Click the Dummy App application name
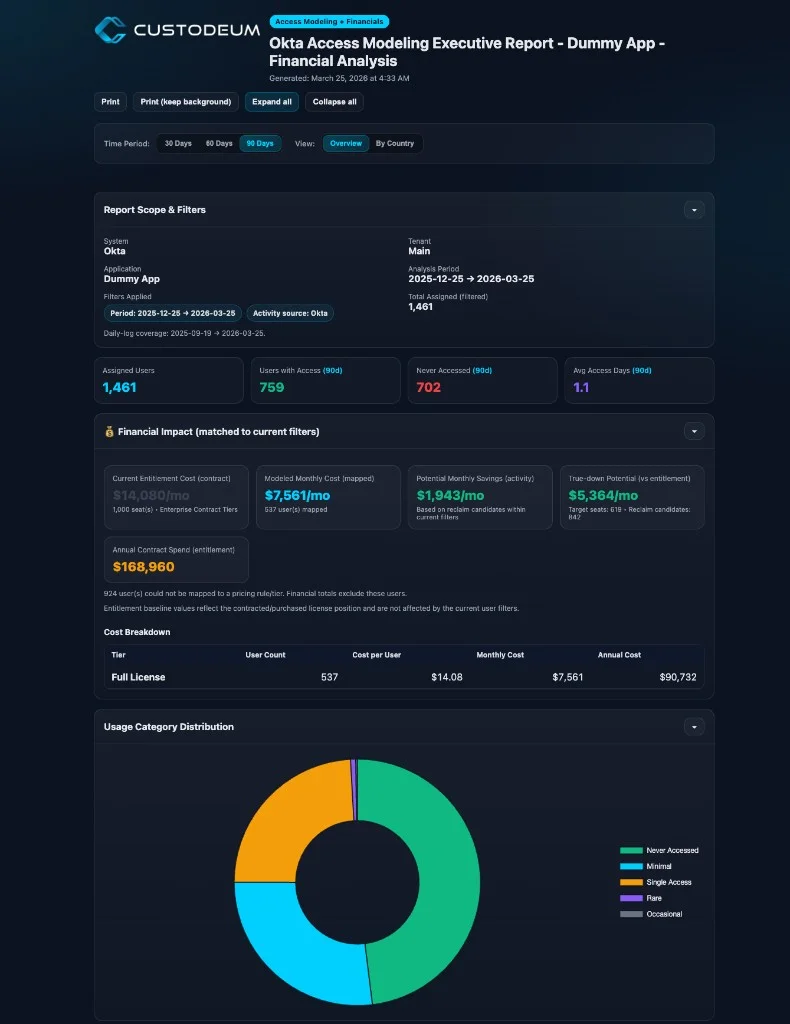The image size is (790, 1024). tap(132, 279)
